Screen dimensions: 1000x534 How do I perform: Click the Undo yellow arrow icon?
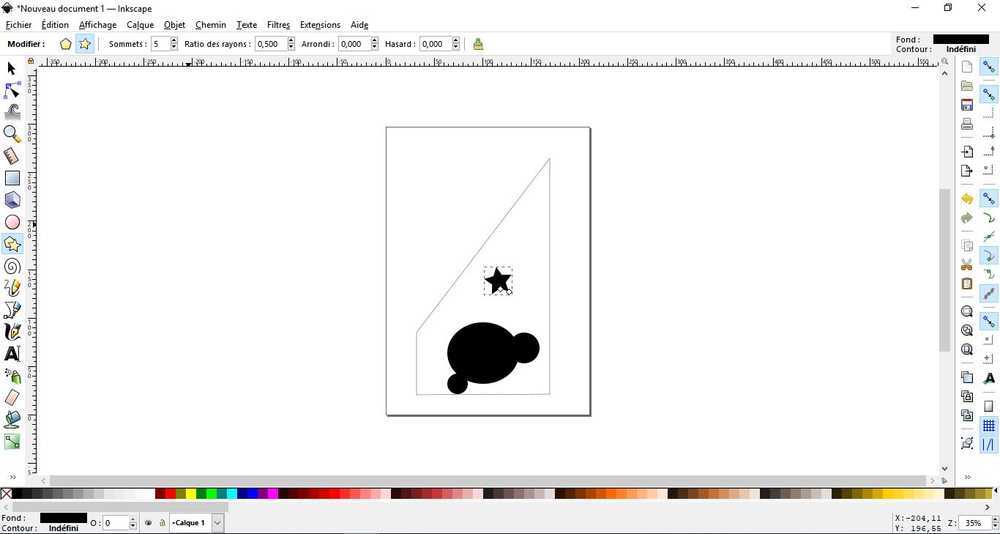coord(967,199)
